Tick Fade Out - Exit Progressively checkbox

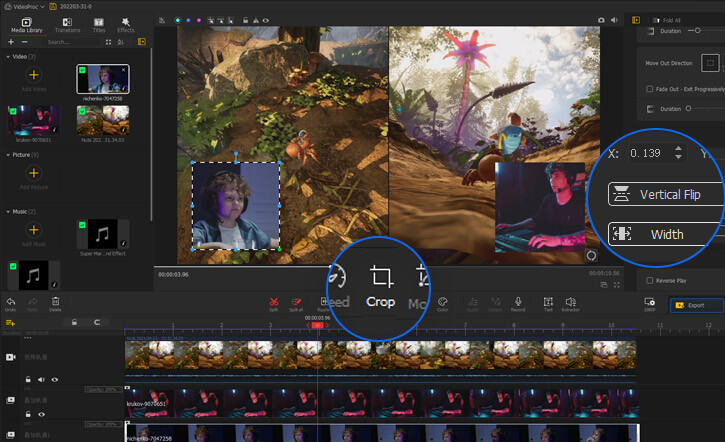click(651, 89)
